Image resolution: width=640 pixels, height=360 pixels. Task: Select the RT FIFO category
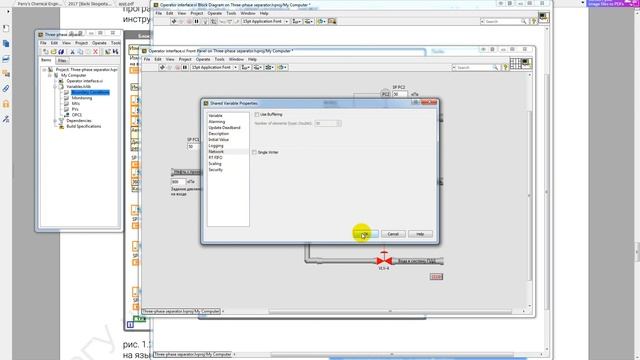point(216,158)
